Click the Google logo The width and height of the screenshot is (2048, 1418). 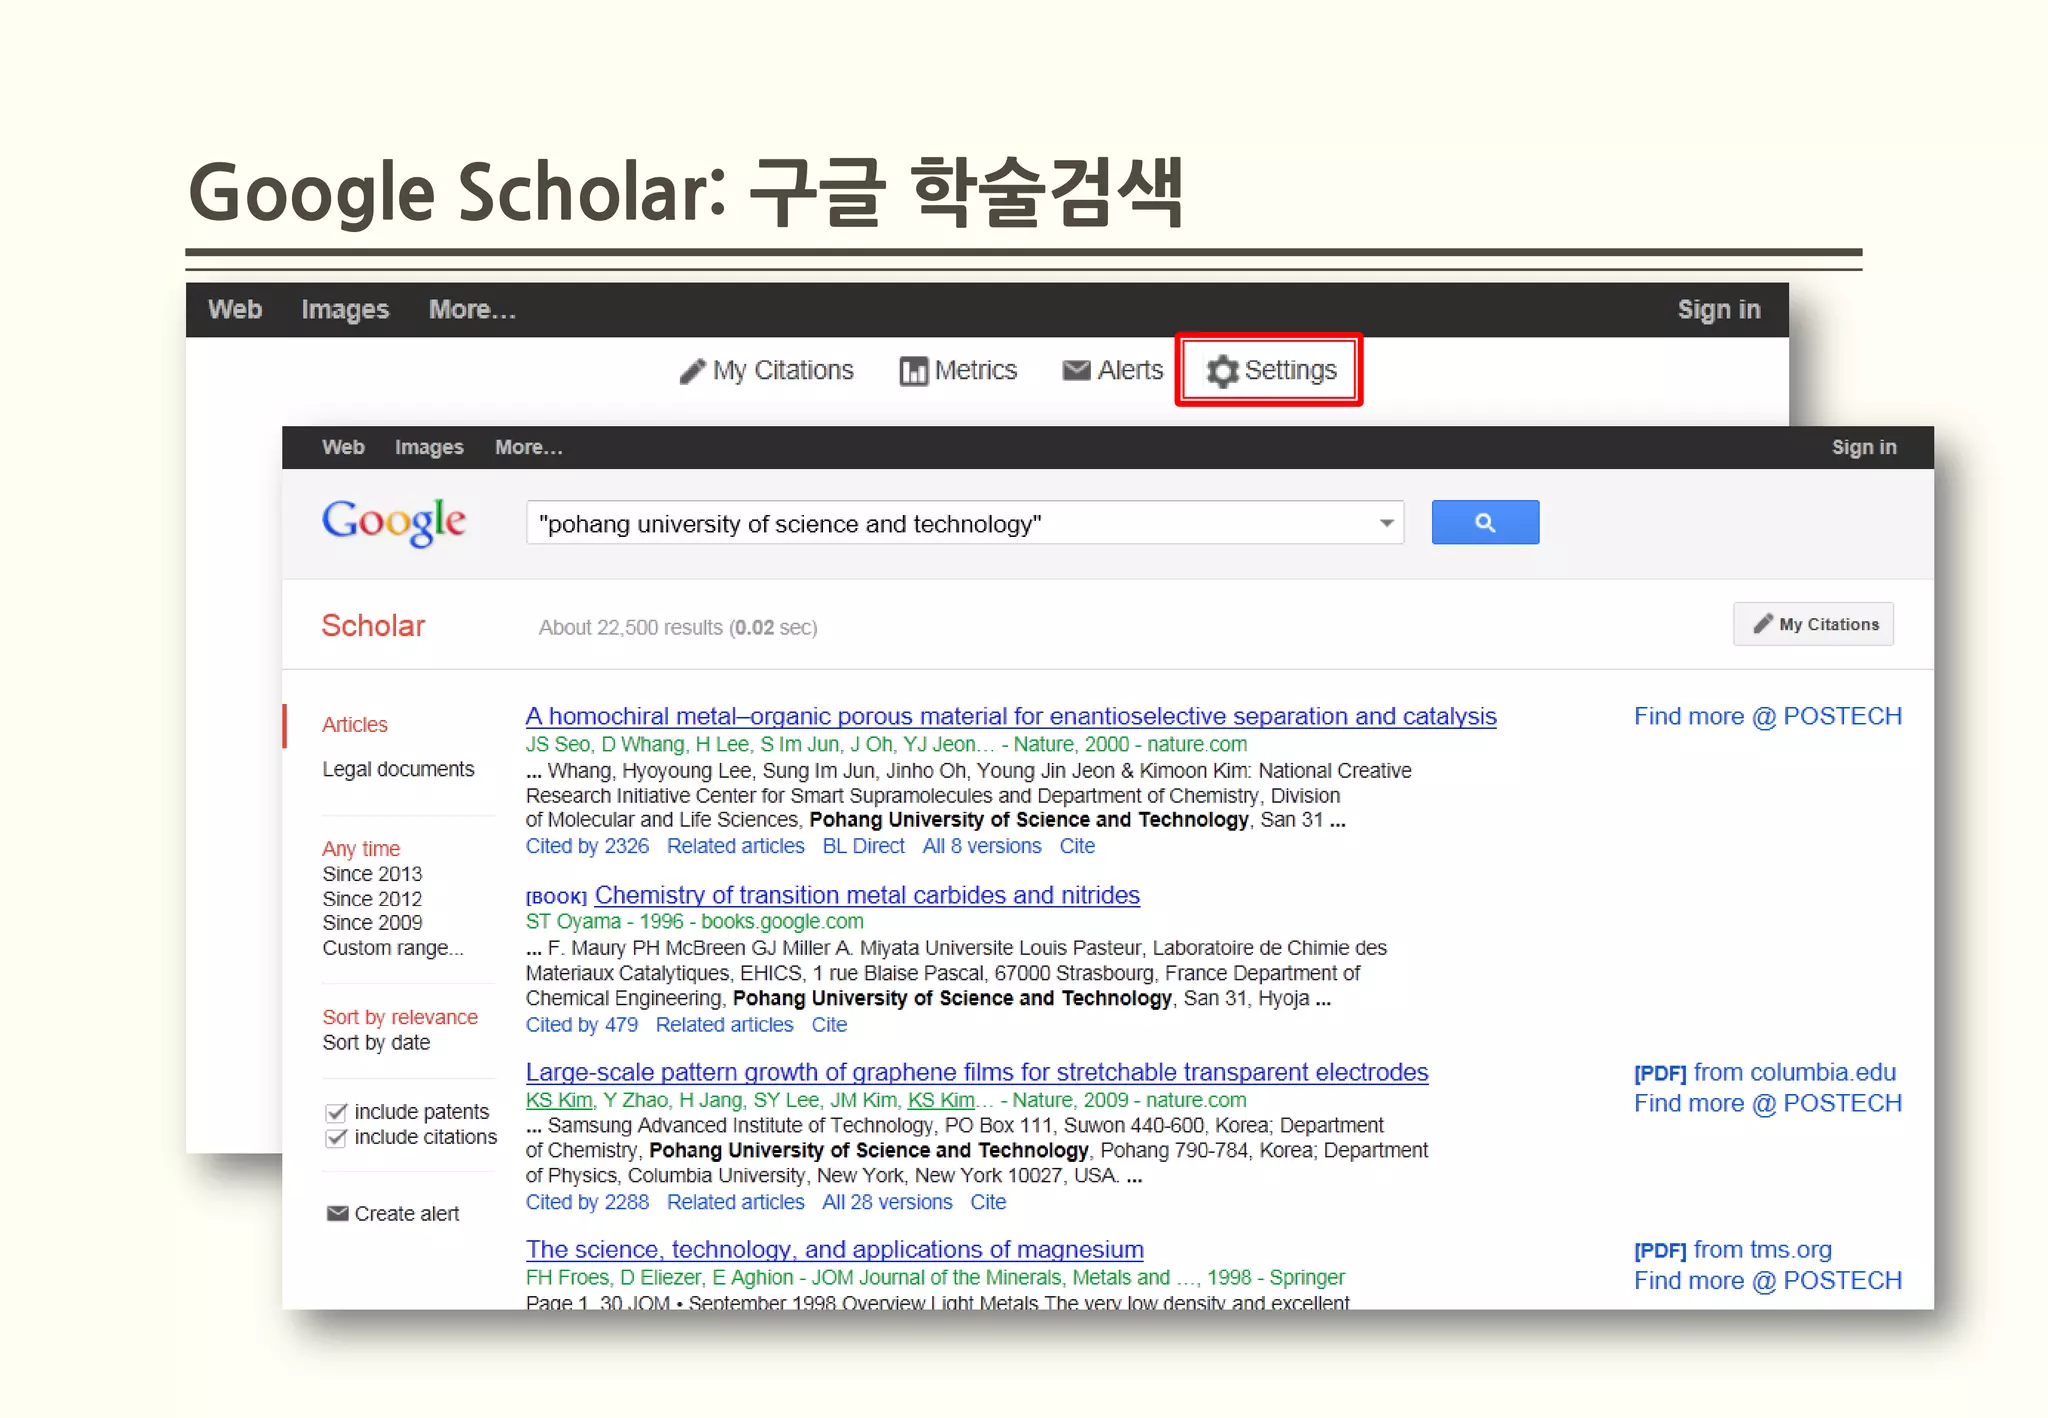(393, 522)
